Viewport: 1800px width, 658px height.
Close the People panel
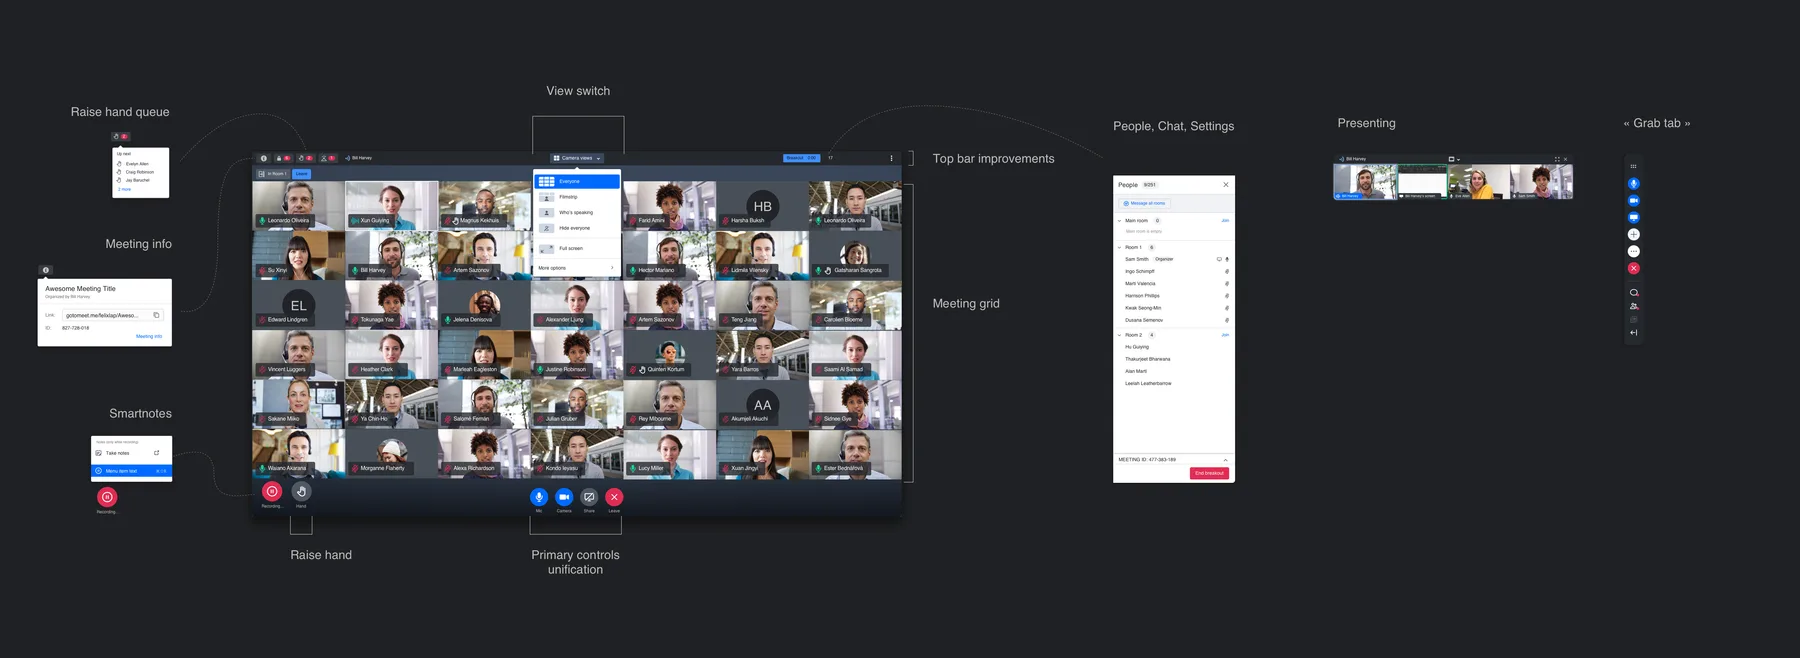[x=1226, y=185]
